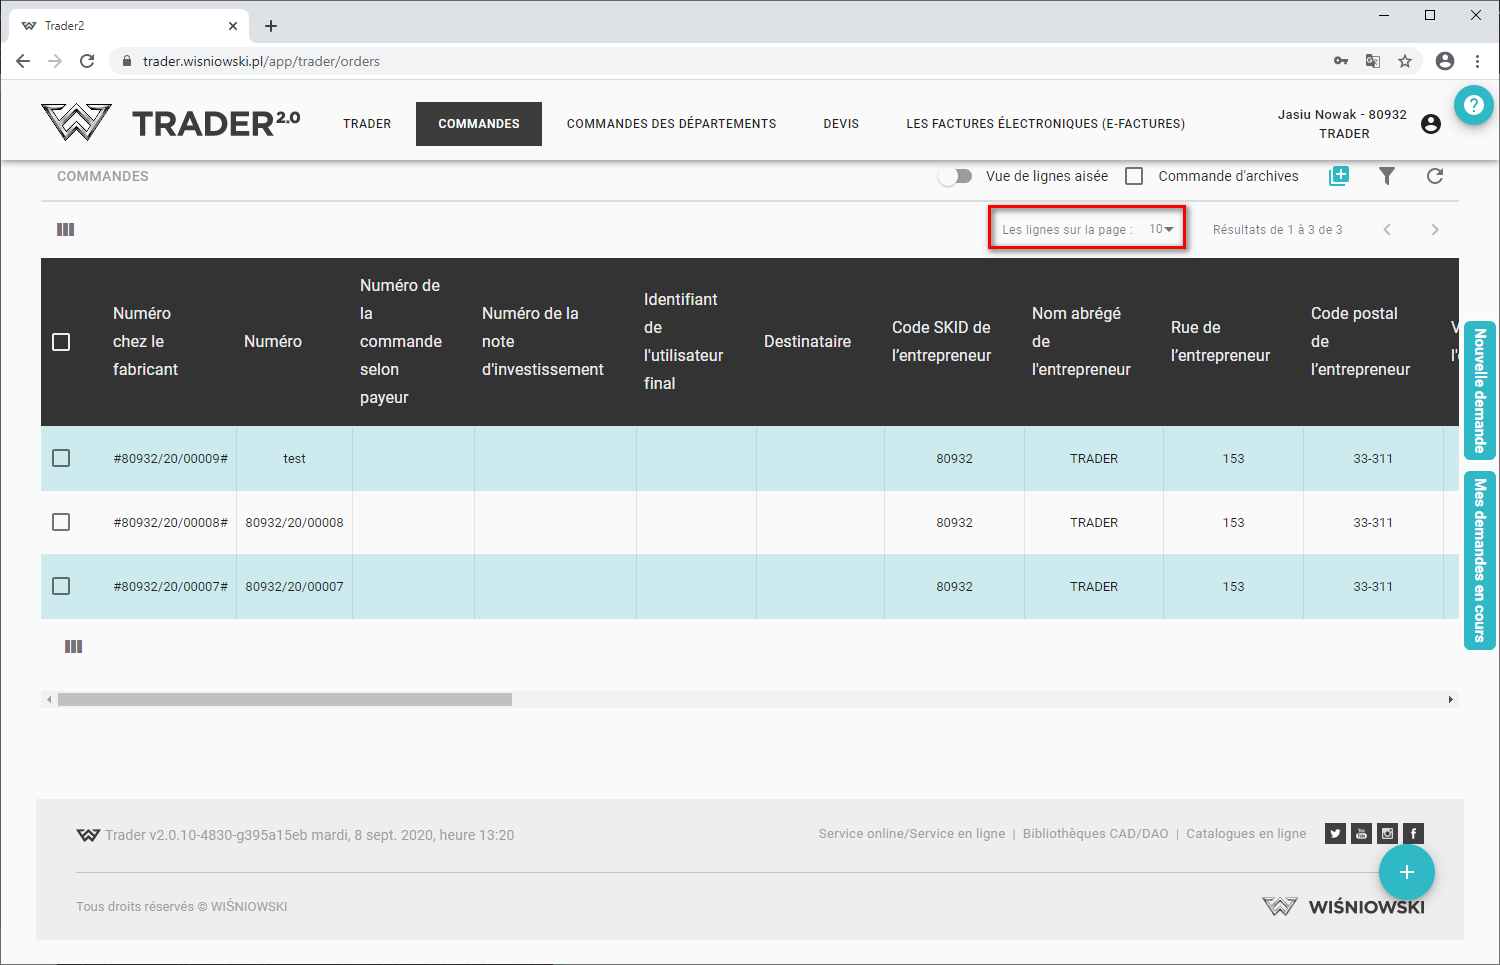Screen dimensions: 1500x965
Task: Check the 'Commande d'archives' checkbox
Action: 1134,176
